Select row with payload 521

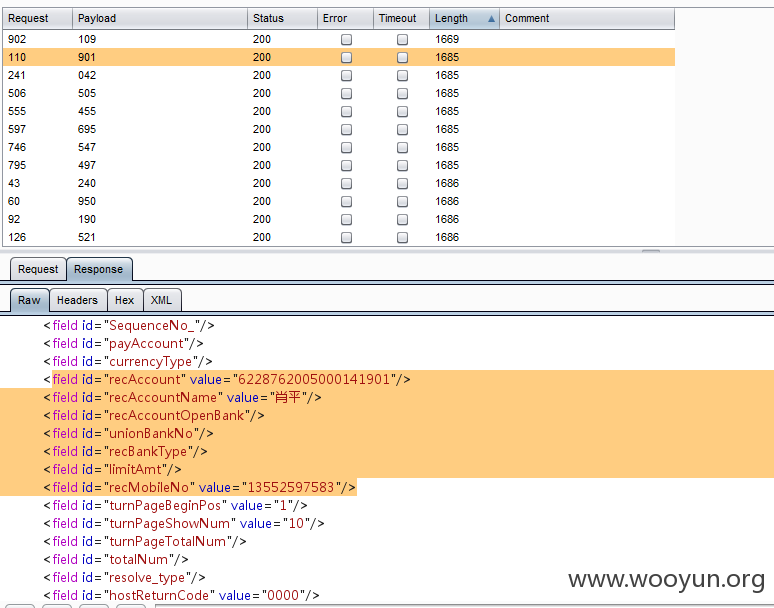(339, 237)
